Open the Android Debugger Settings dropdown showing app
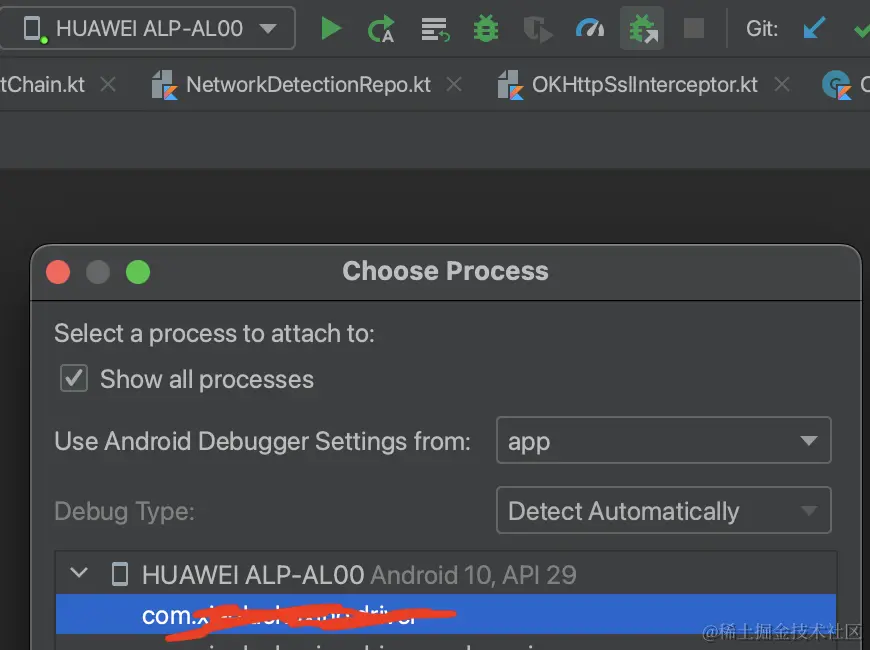 (x=663, y=441)
